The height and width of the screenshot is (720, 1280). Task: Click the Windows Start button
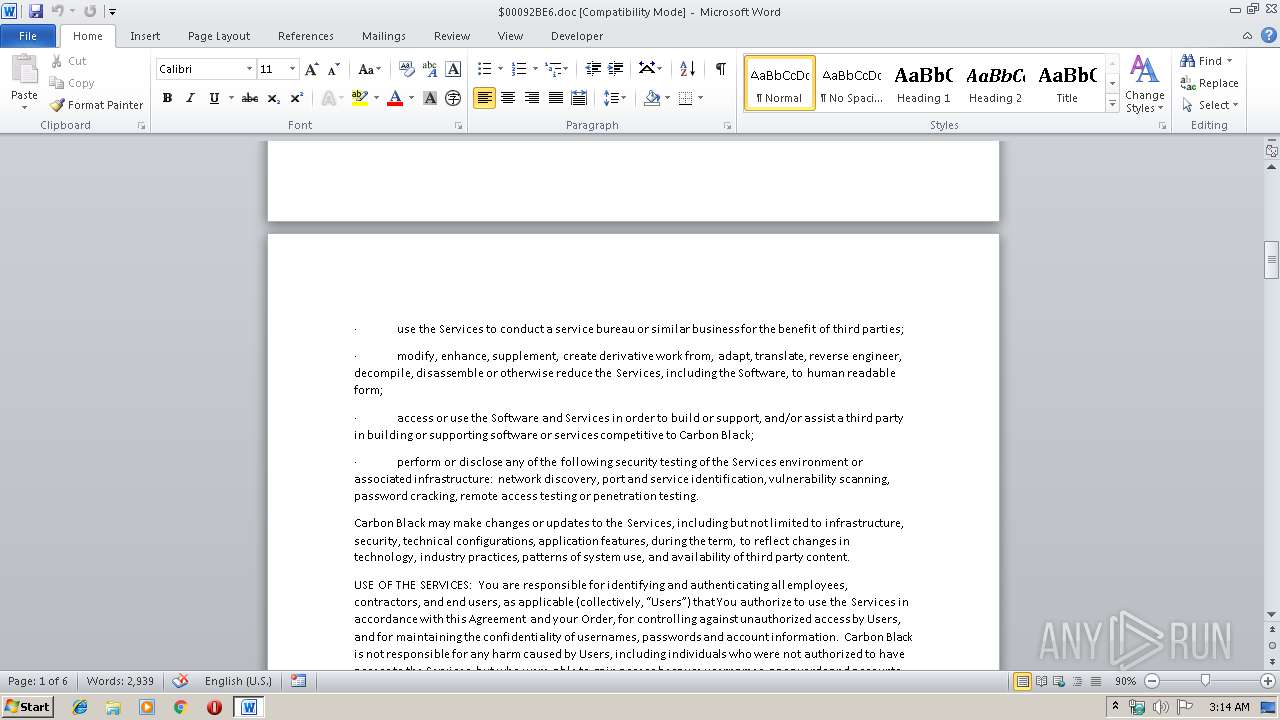[x=27, y=707]
